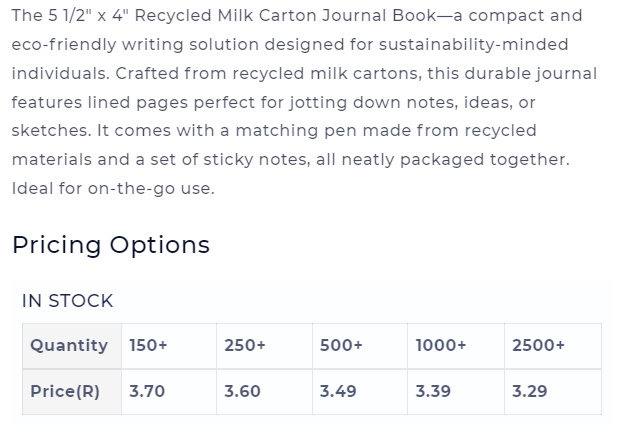Click the Price(R) row header cell
Image resolution: width=620 pixels, height=427 pixels.
click(x=72, y=392)
